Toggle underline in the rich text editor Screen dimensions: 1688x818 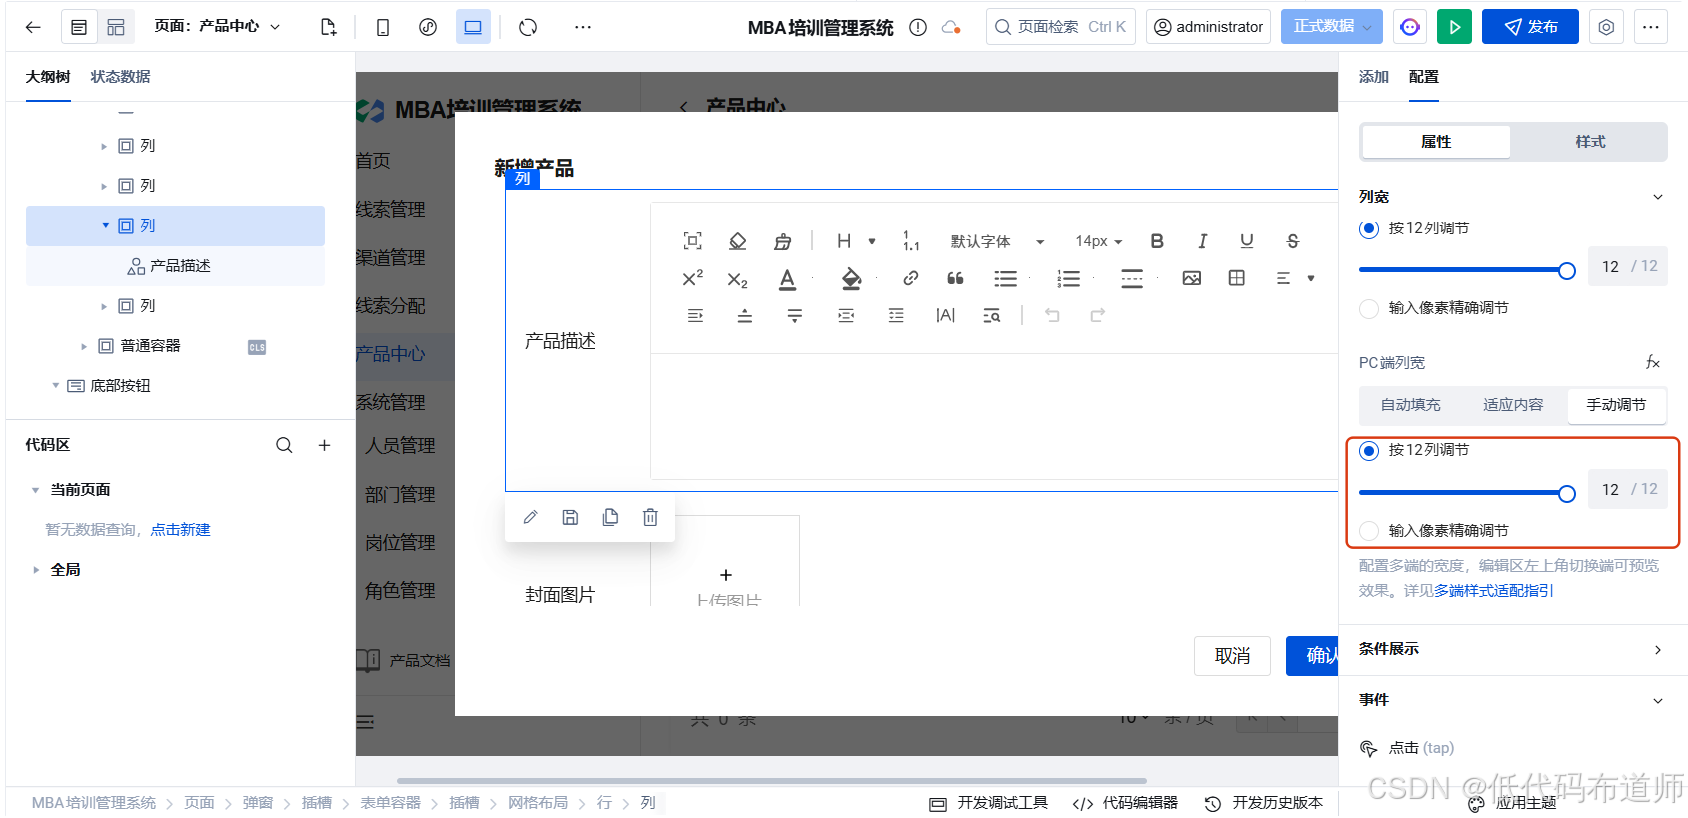[x=1247, y=241]
